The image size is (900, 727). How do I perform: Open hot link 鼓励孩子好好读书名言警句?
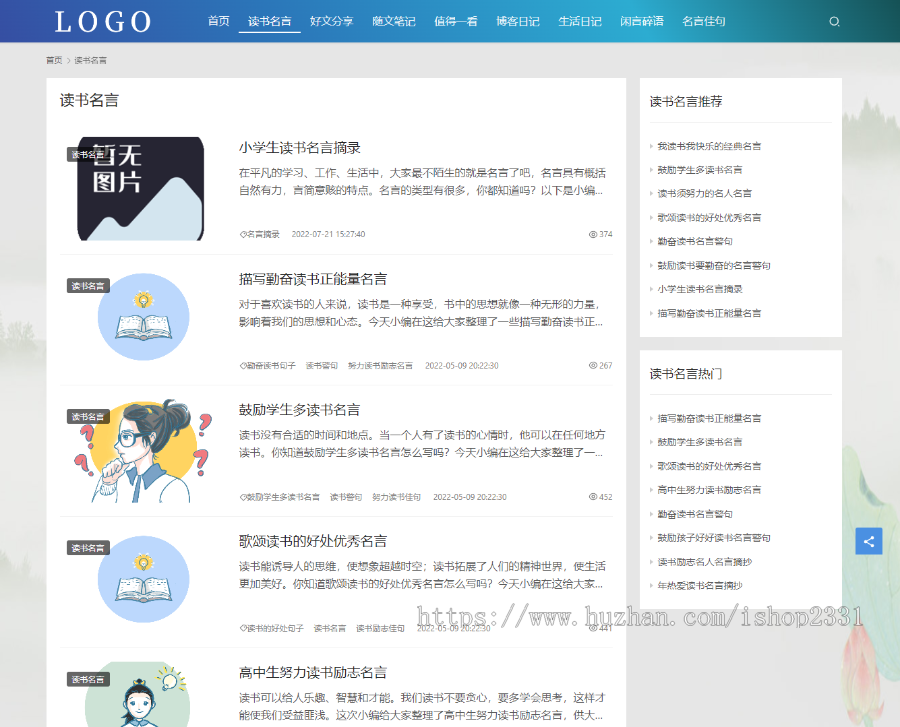(713, 538)
